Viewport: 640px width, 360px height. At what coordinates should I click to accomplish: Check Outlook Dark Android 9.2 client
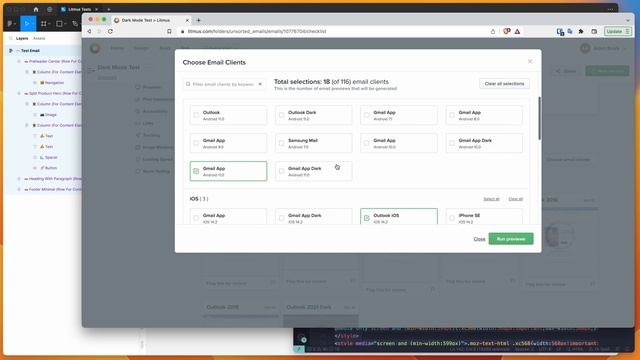coord(281,115)
